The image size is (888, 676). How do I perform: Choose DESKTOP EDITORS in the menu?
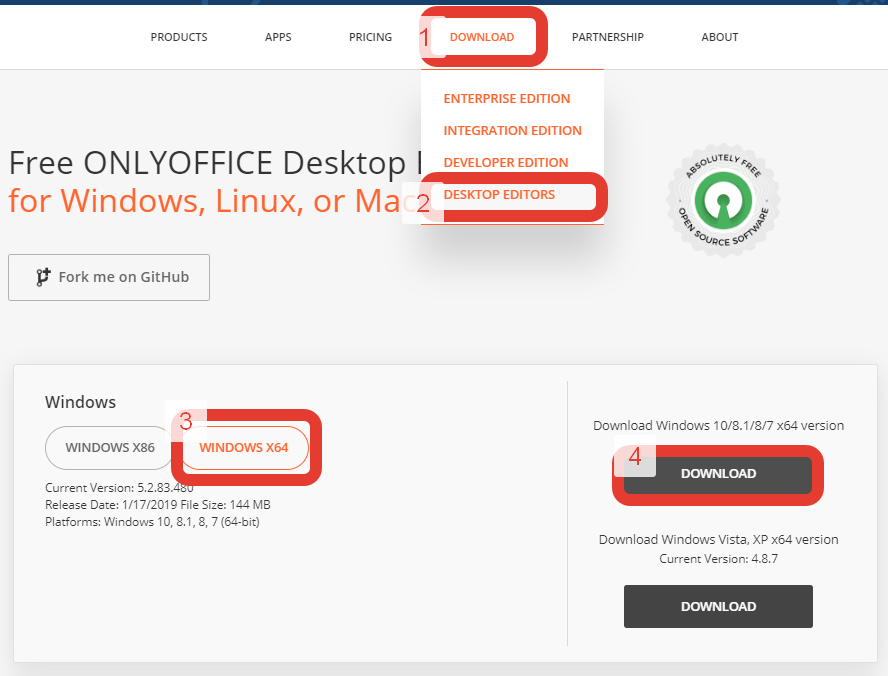click(500, 195)
